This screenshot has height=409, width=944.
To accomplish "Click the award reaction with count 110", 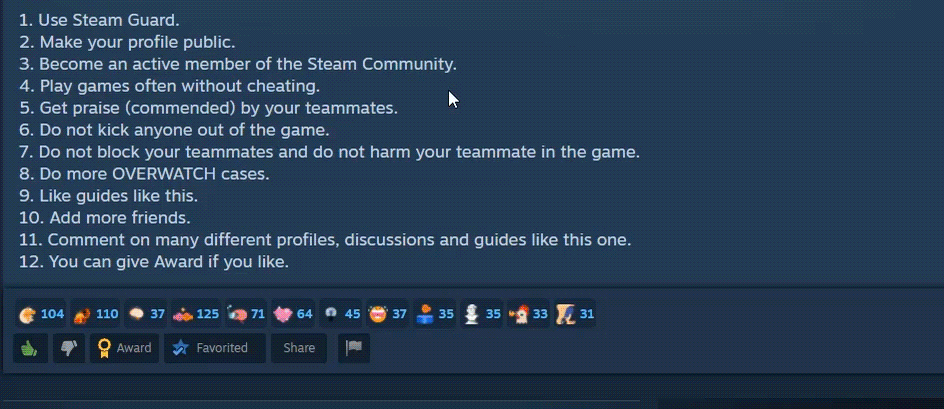I will pos(95,314).
